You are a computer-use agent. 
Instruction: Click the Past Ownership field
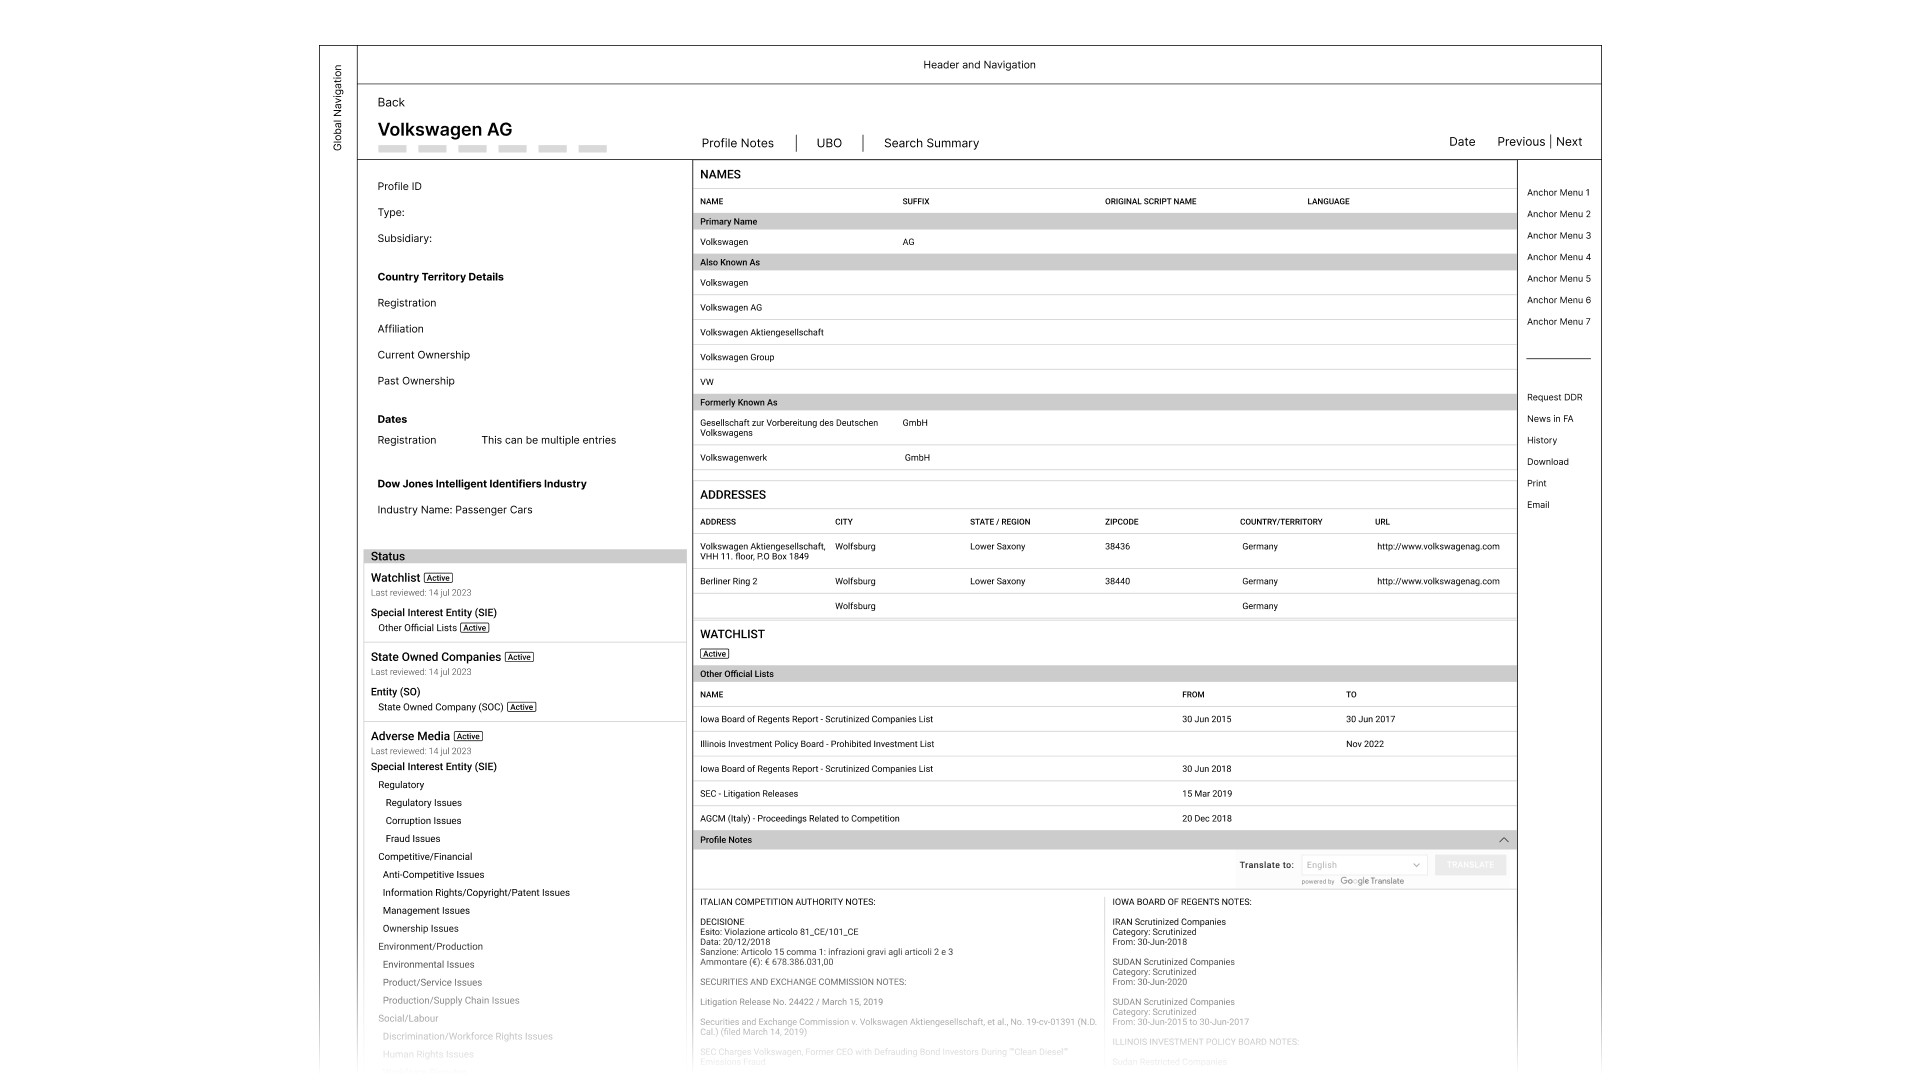[x=416, y=381]
